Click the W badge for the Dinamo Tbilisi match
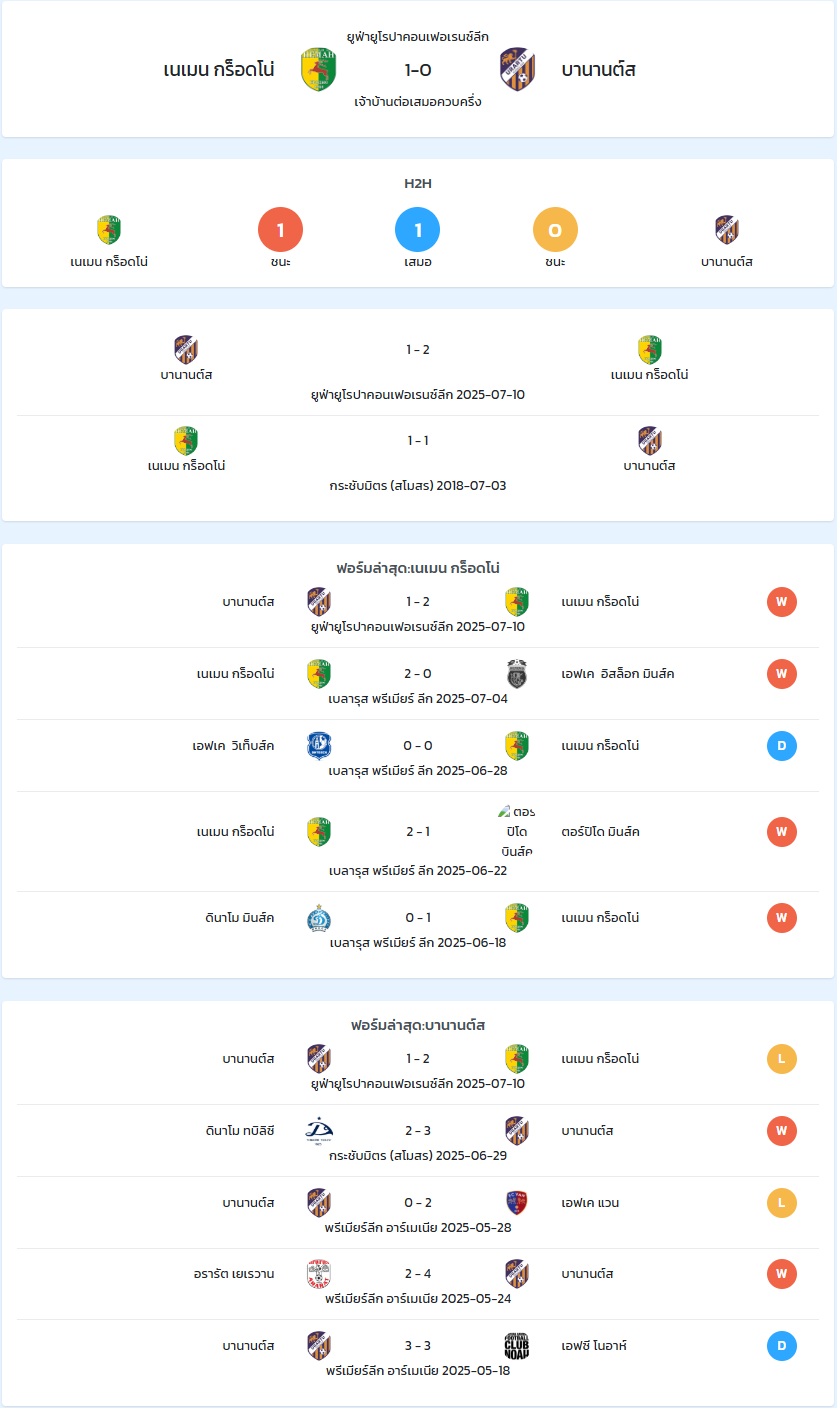The height and width of the screenshot is (1408, 837). click(x=782, y=1131)
